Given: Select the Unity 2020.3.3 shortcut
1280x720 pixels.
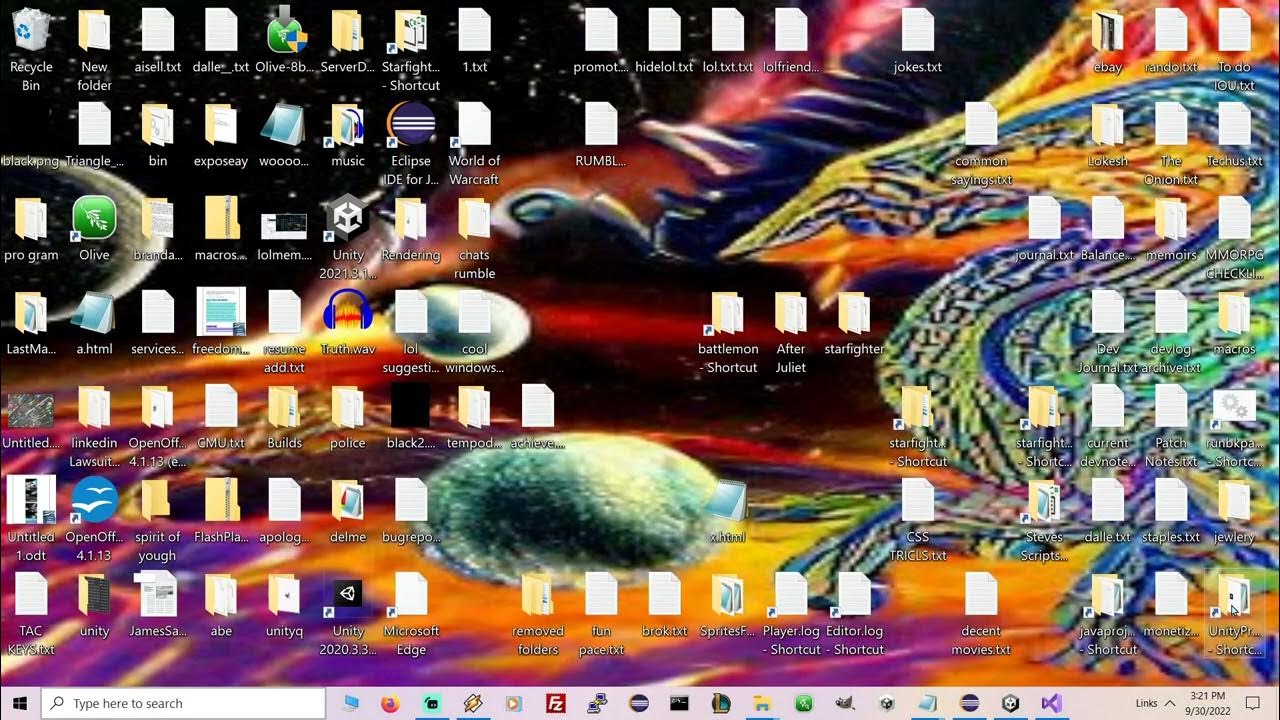Looking at the screenshot, I should [347, 595].
